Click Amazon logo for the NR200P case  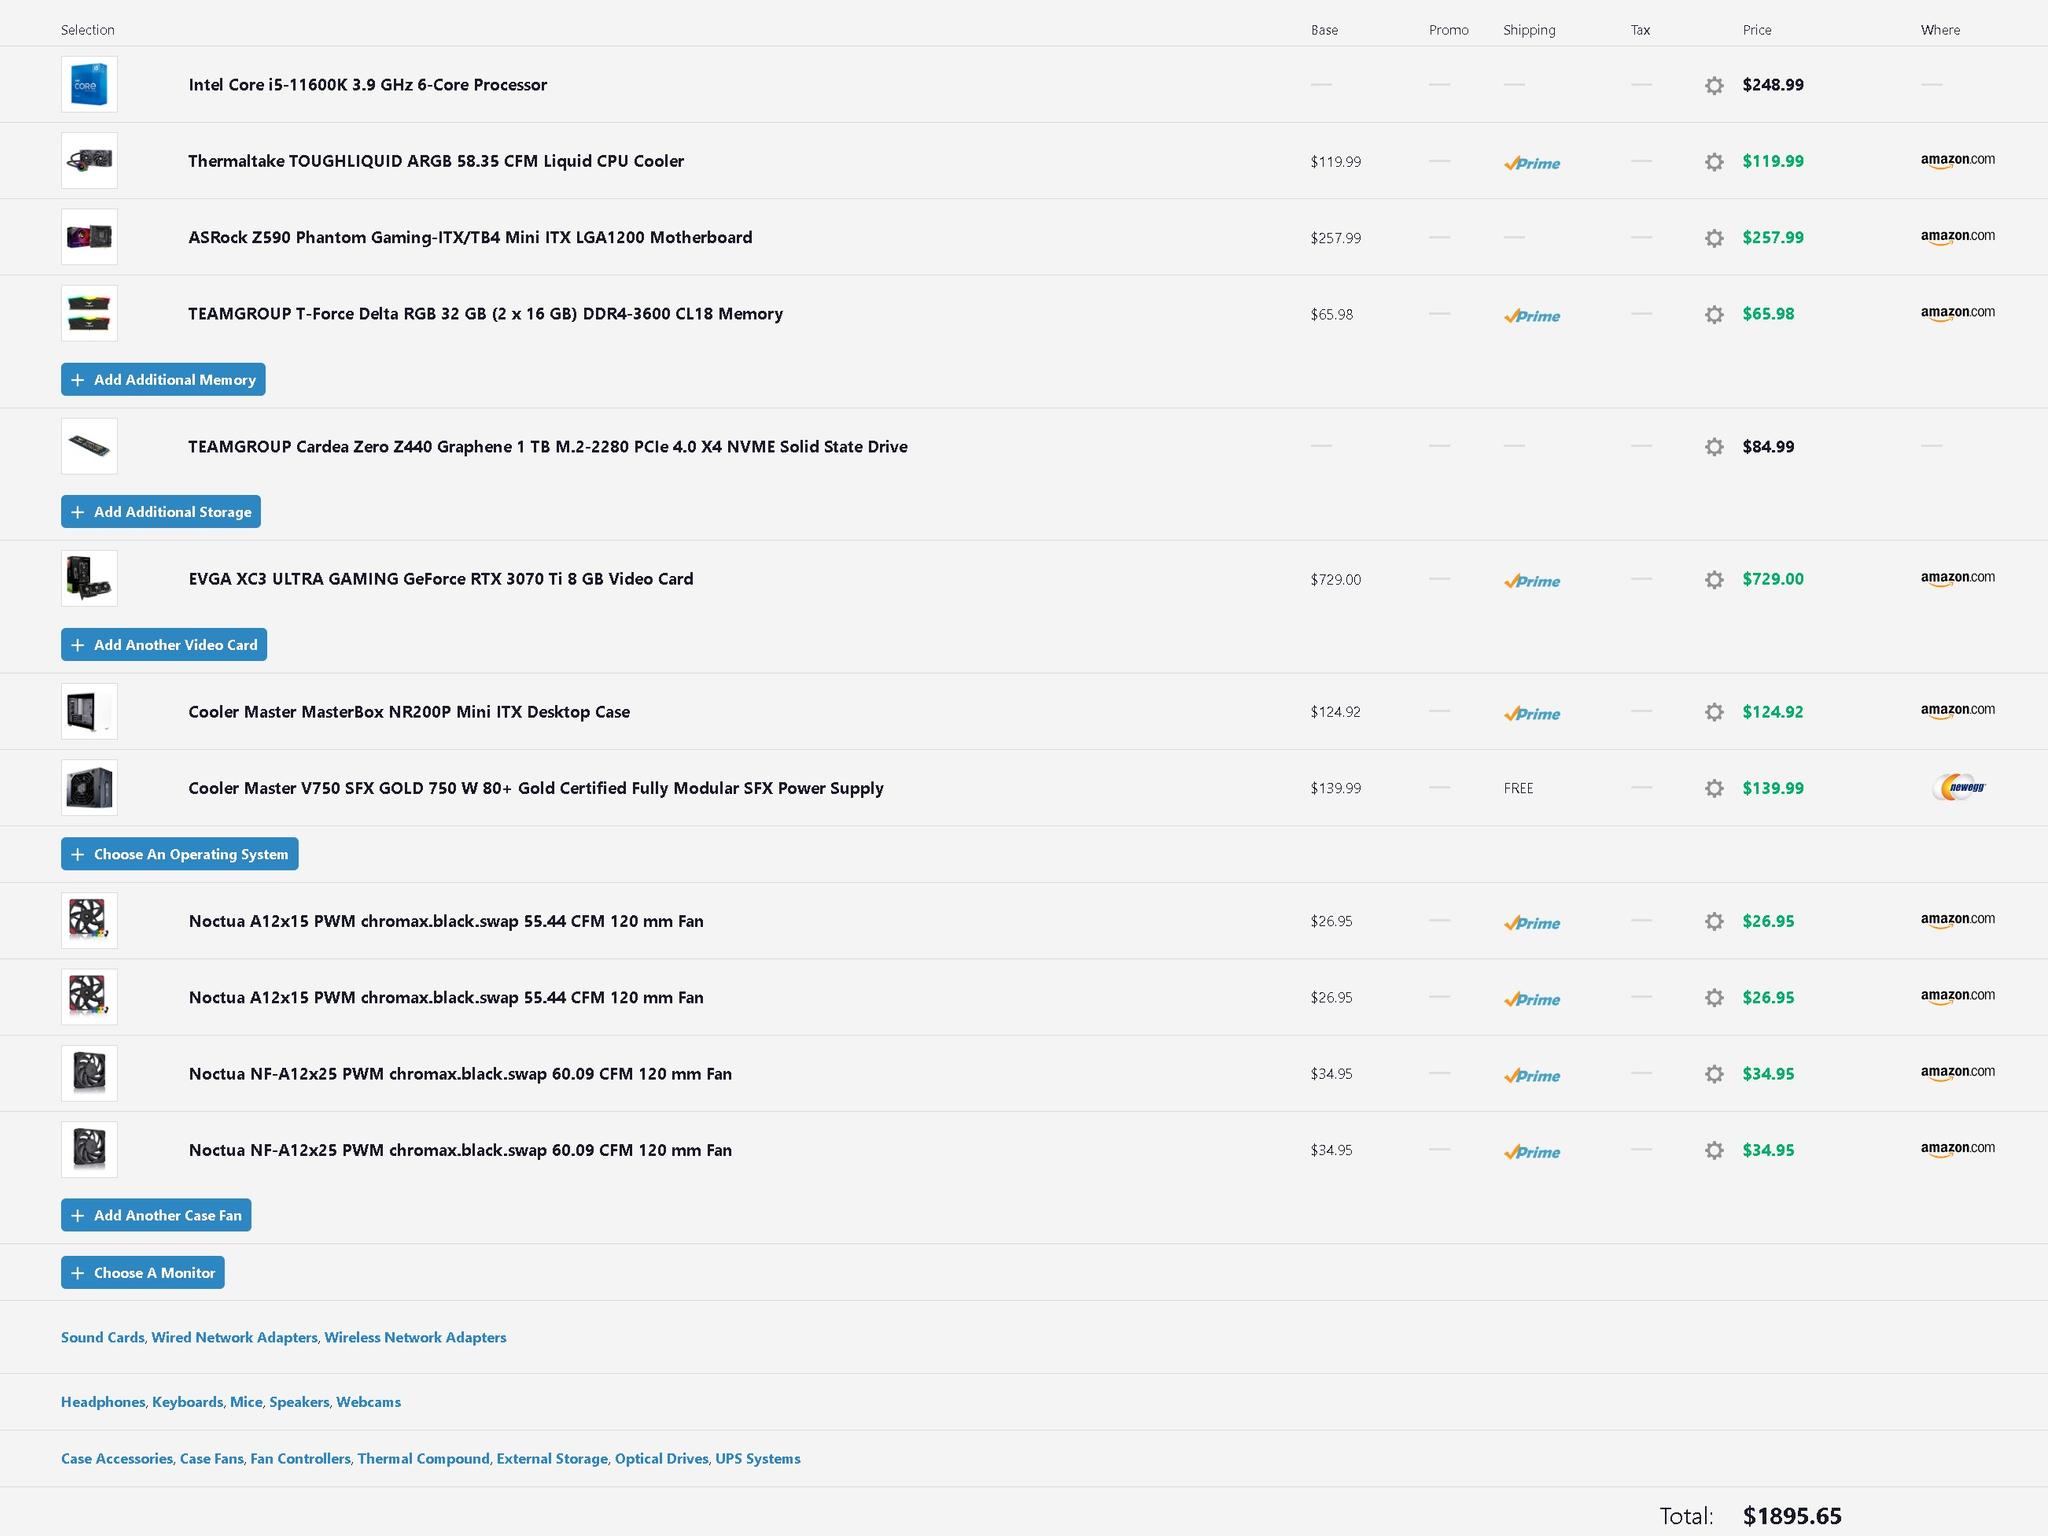coord(1957,711)
